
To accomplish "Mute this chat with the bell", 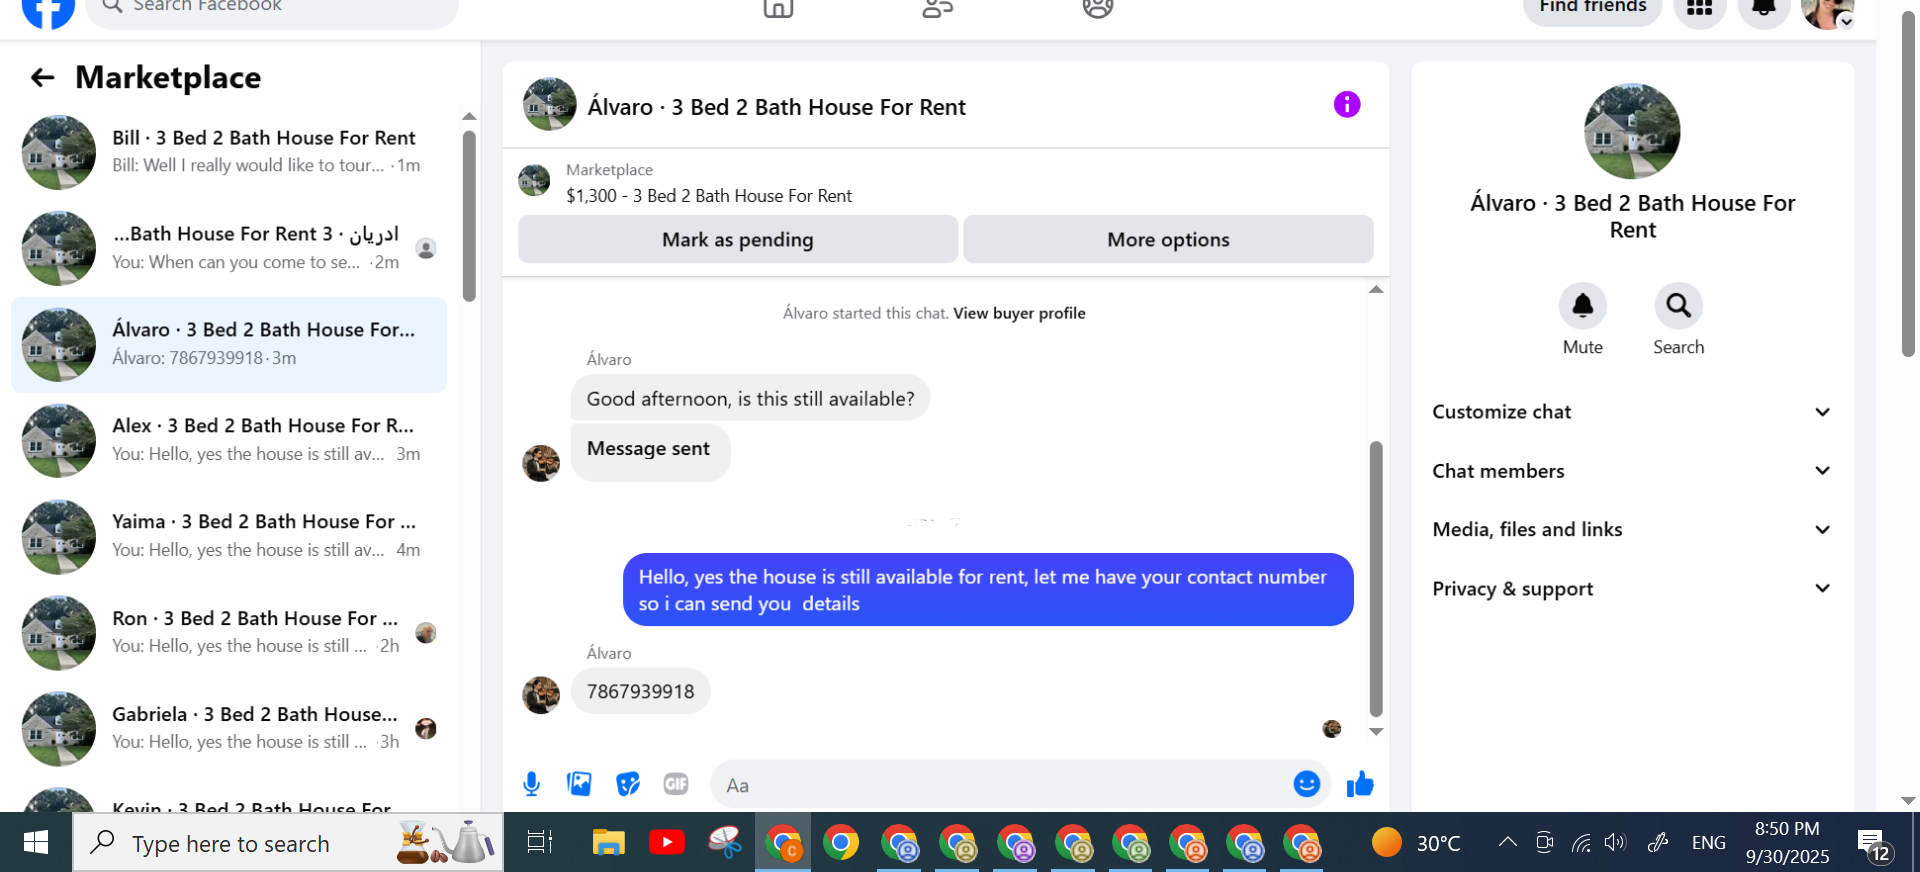I will [x=1582, y=305].
